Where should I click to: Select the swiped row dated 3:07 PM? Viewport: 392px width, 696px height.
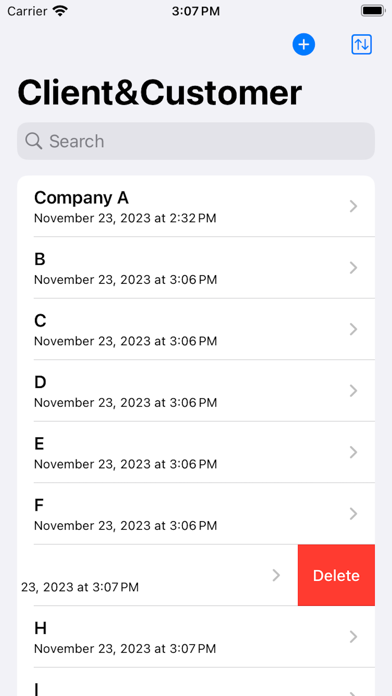158,575
